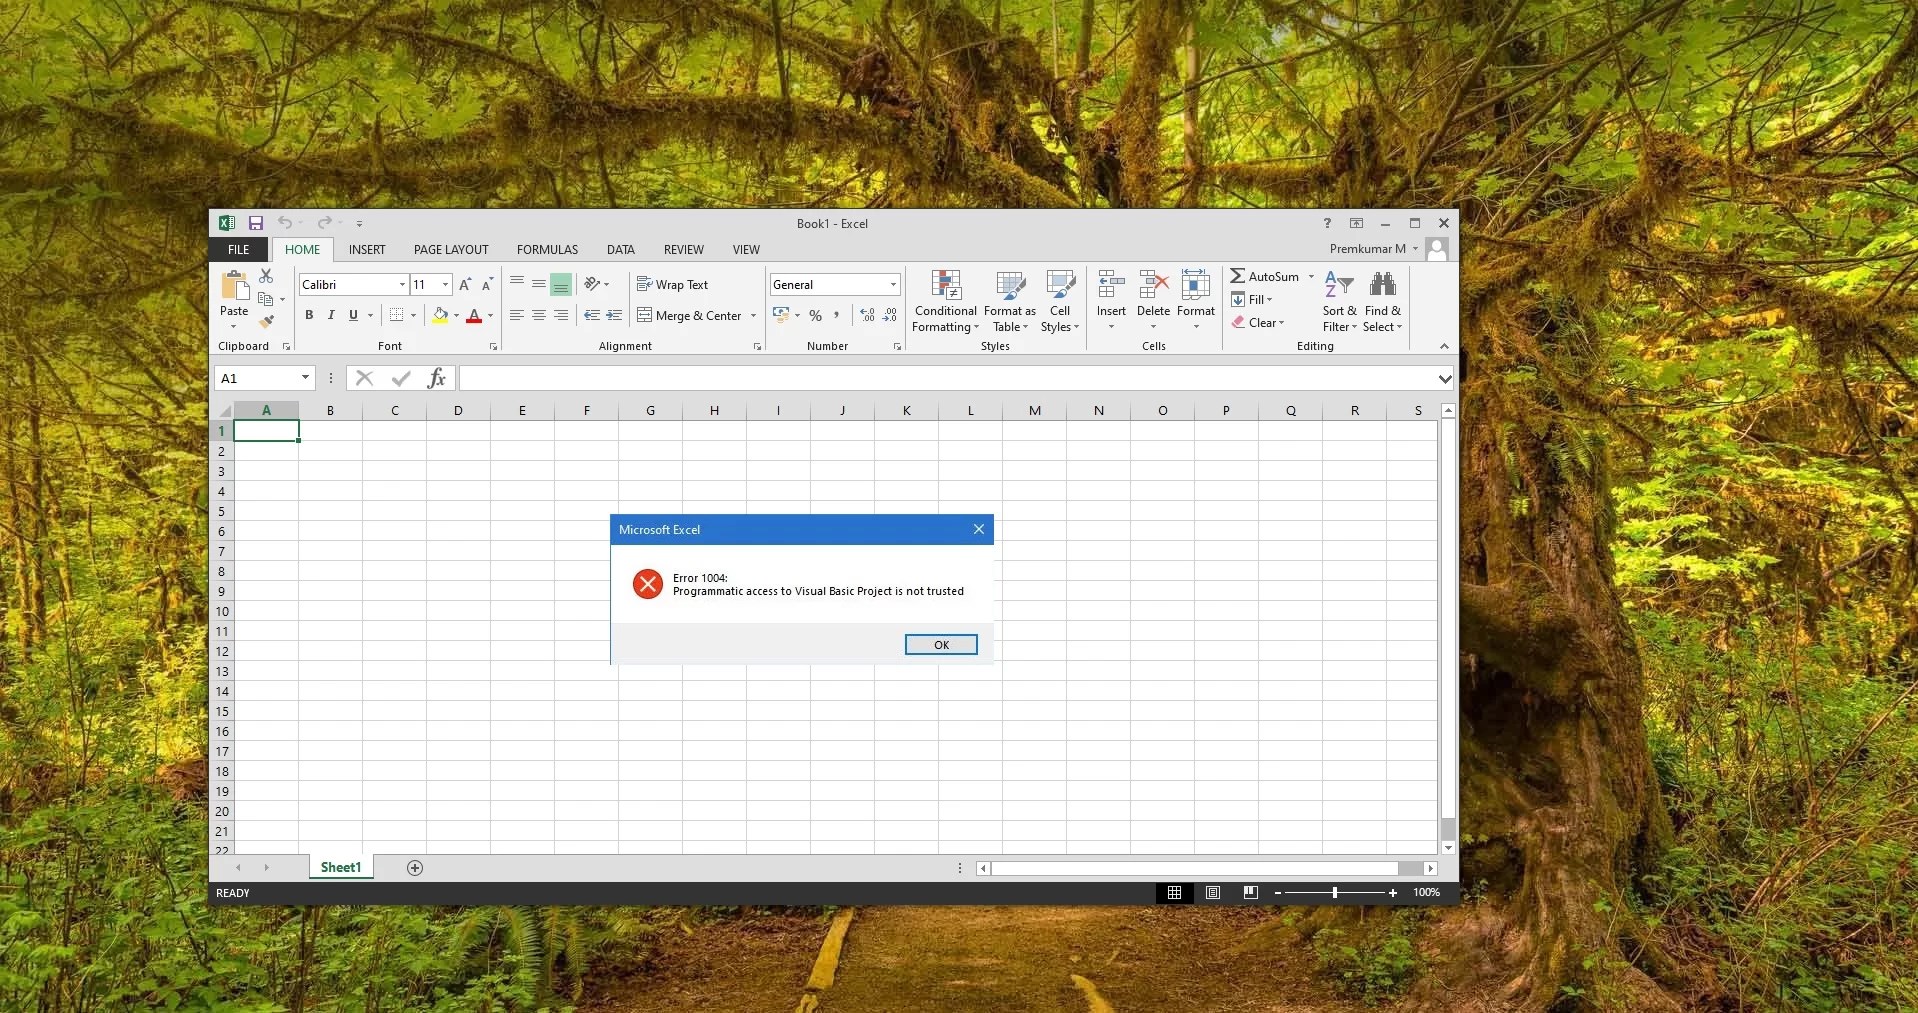Image resolution: width=1918 pixels, height=1013 pixels.
Task: Toggle Center horizontal alignment
Action: coord(539,315)
